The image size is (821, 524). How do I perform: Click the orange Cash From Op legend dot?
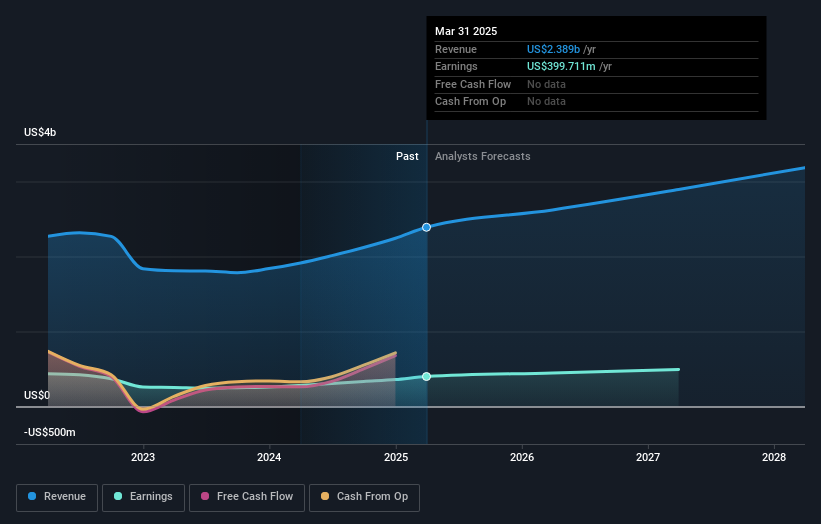click(x=325, y=496)
